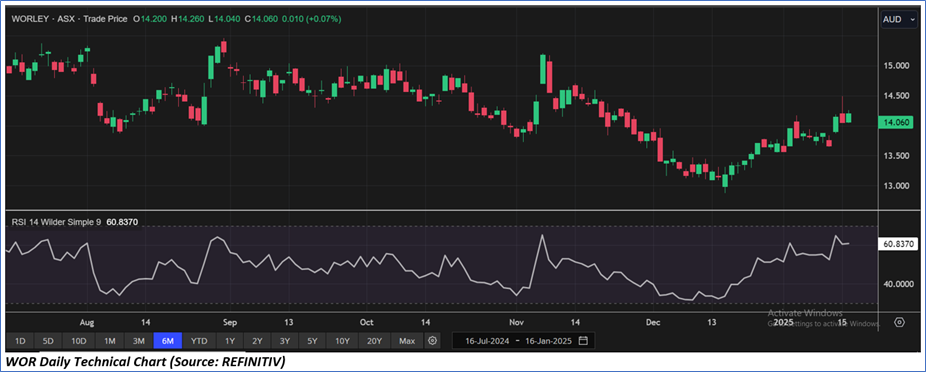This screenshot has height=372, width=926.
Task: Click the Sep label on time axis
Action: (230, 322)
